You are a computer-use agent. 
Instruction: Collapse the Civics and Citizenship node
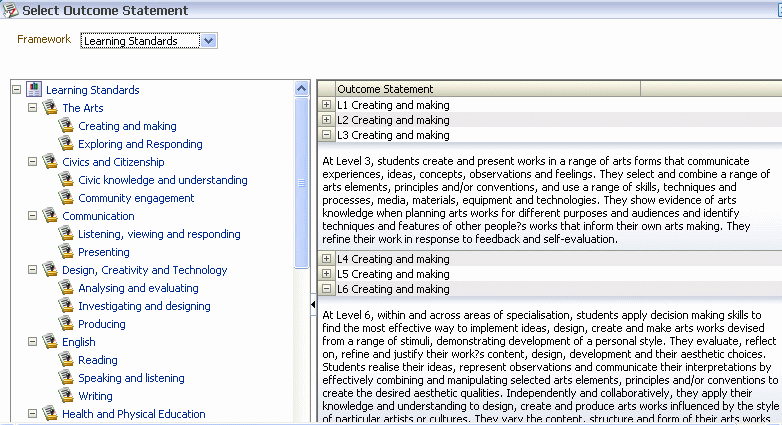[x=32, y=162]
